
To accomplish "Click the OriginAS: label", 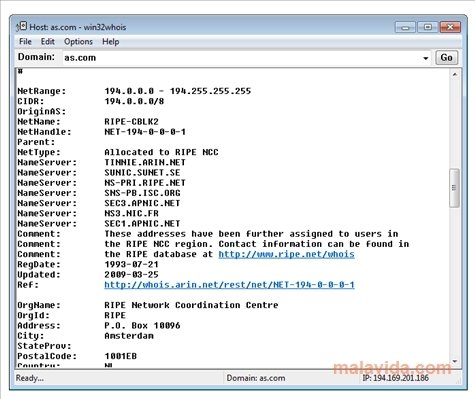I will point(42,111).
